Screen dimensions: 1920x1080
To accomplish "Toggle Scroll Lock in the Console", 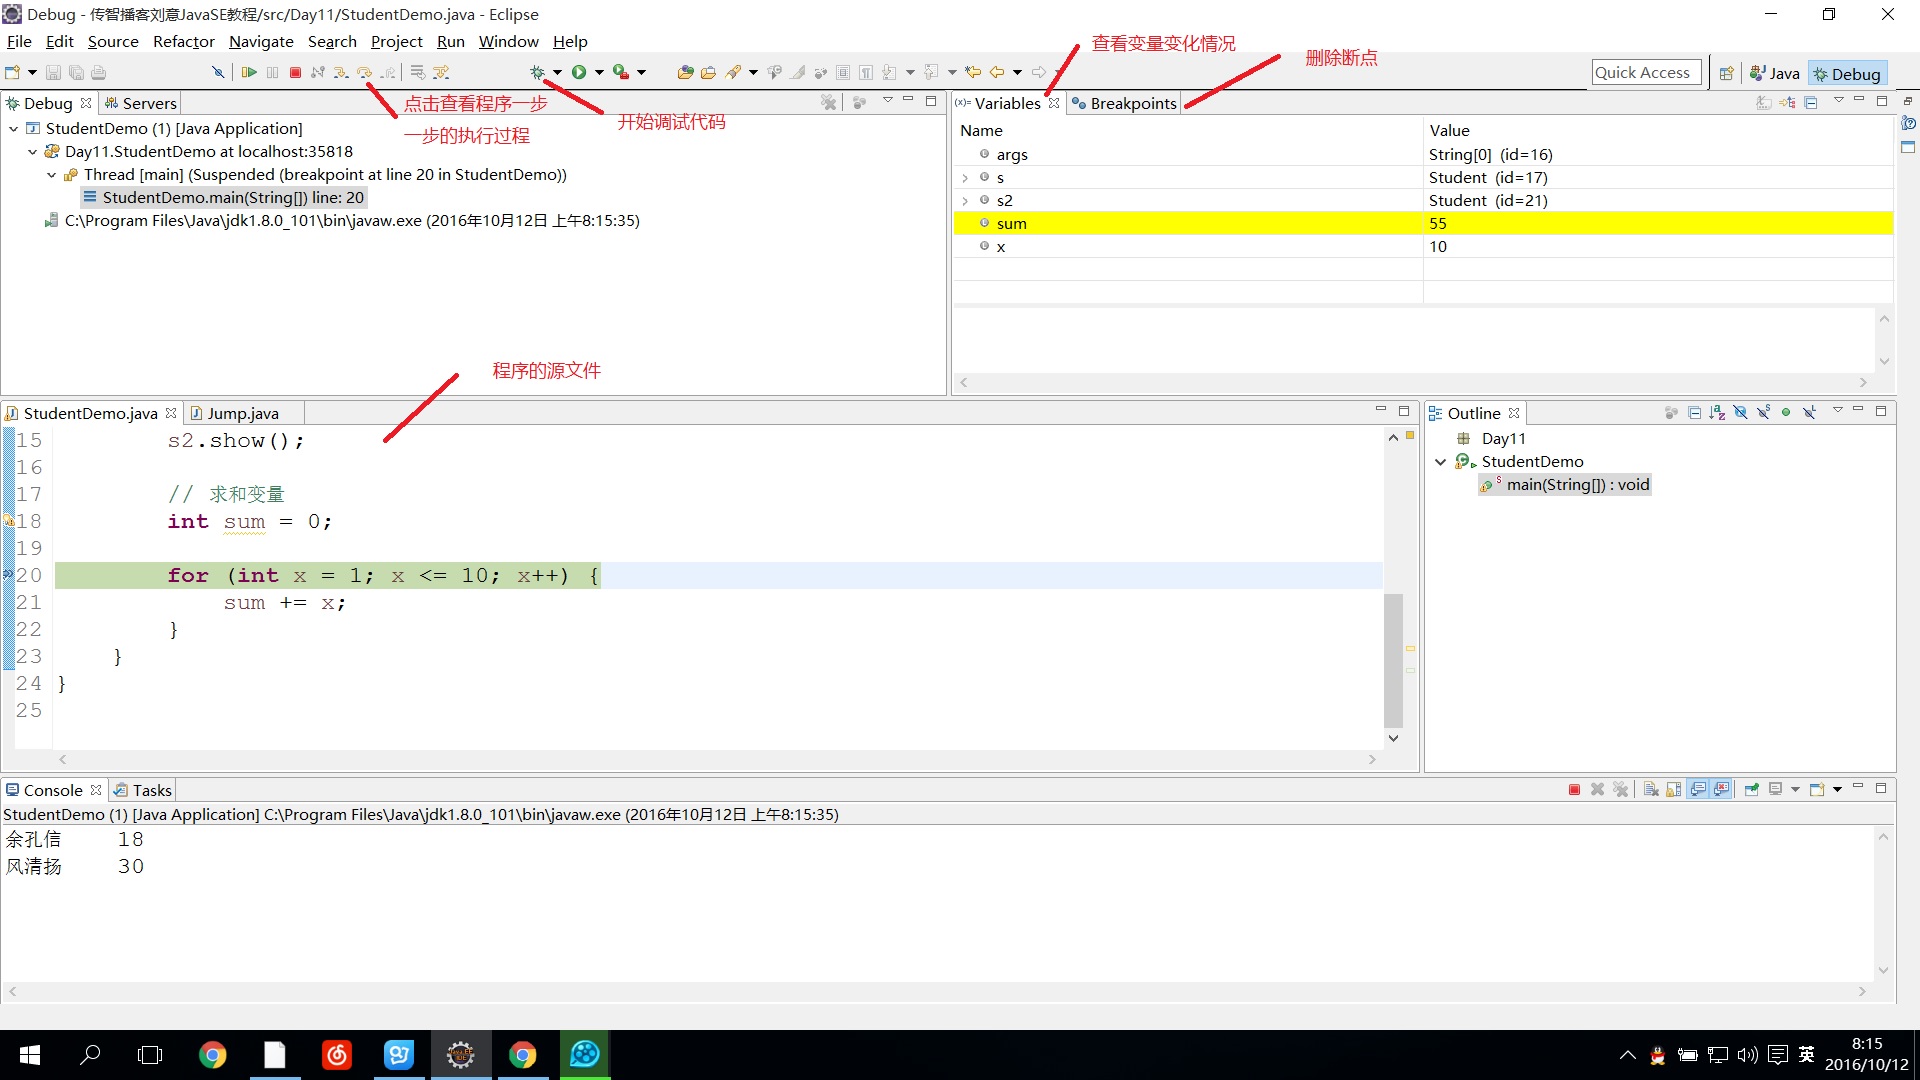I will (x=1674, y=790).
